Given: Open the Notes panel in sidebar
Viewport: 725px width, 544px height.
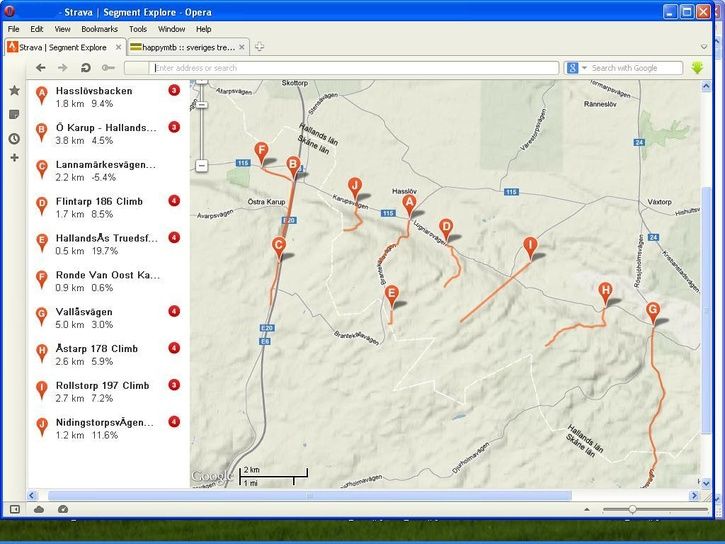Looking at the screenshot, I should coord(14,114).
